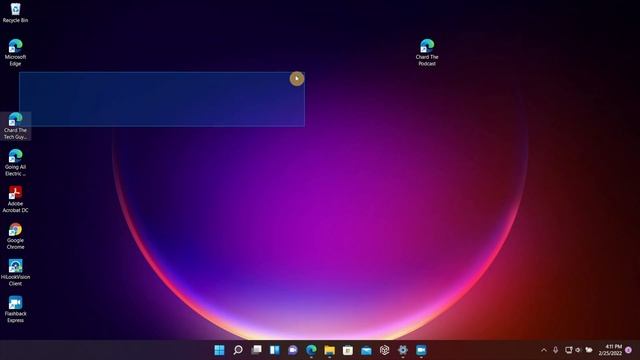Open taskbar Search magnifier
Screen dimensions: 640x360
pos(238,350)
